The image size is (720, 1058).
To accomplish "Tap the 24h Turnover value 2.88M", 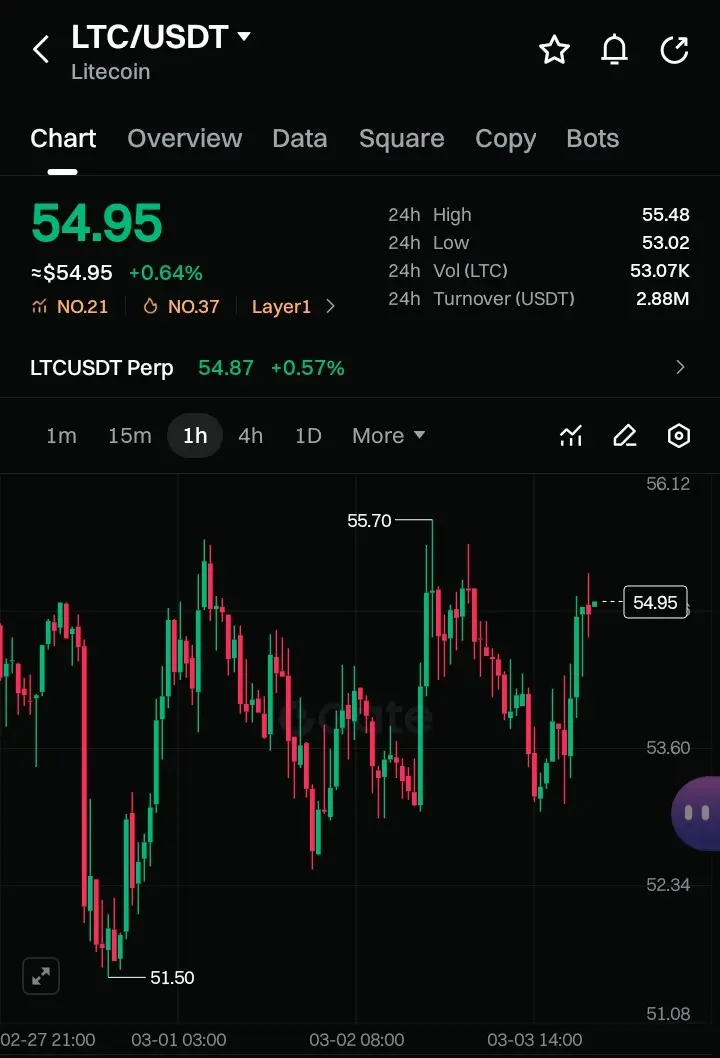I will (663, 298).
